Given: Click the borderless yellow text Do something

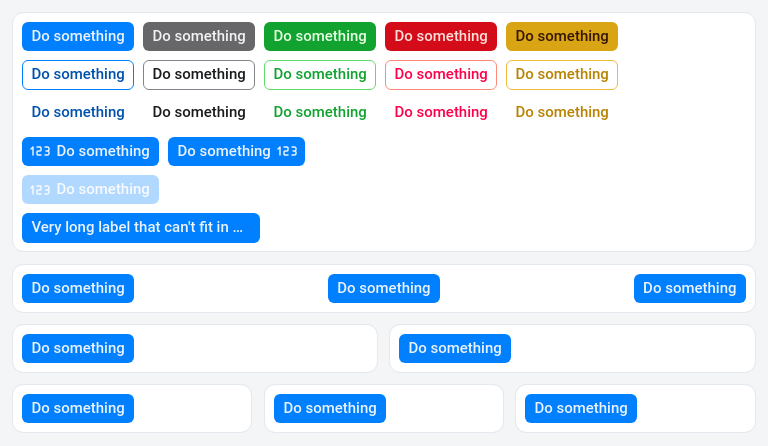Looking at the screenshot, I should pos(562,113).
